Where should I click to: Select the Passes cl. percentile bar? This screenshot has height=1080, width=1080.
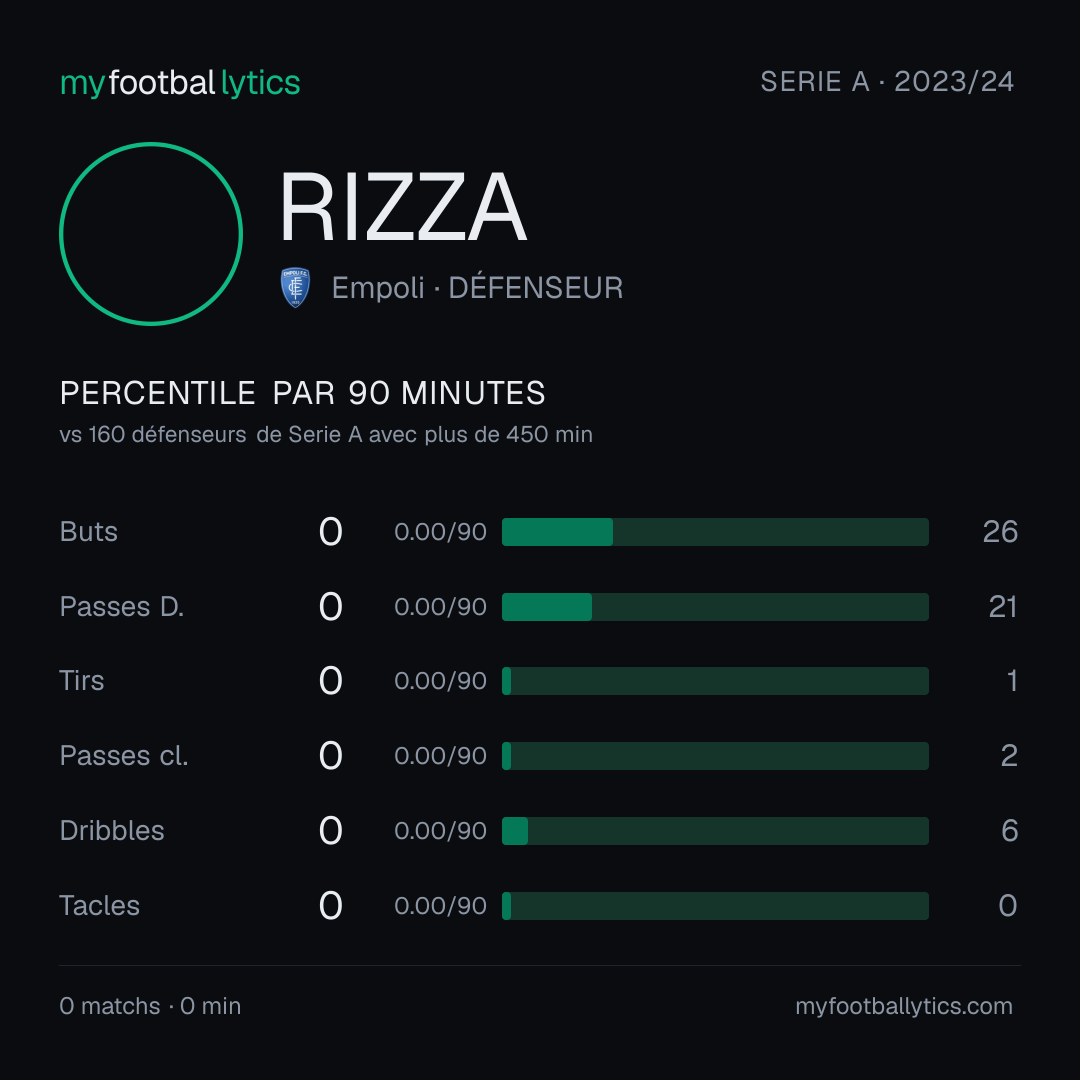(x=715, y=756)
